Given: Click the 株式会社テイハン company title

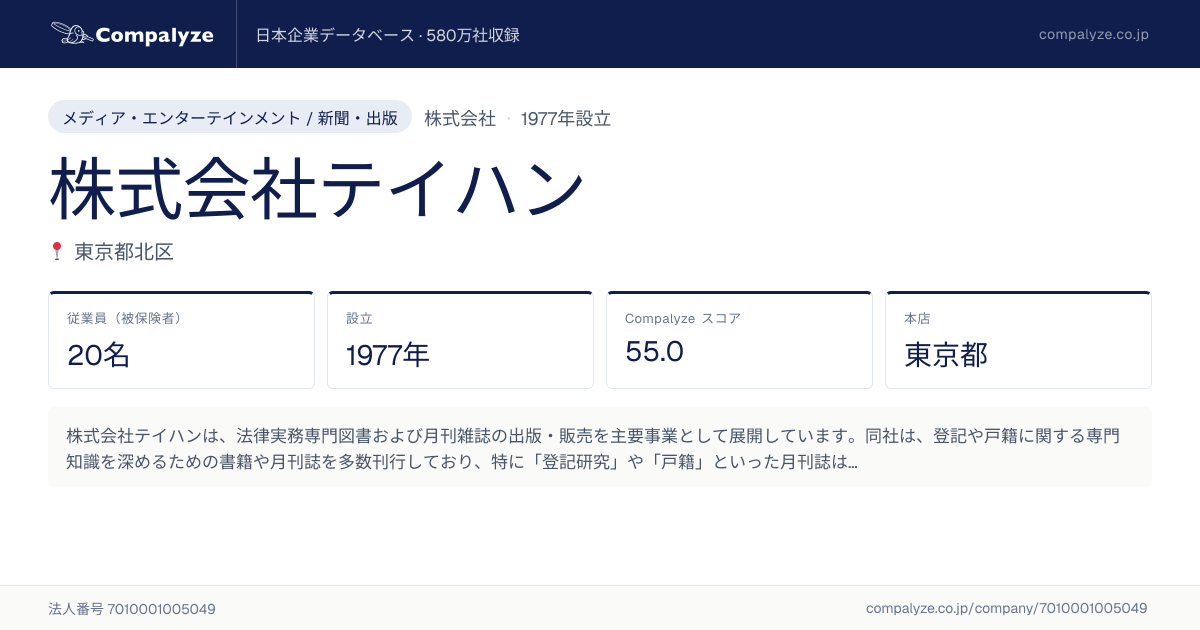Looking at the screenshot, I should [316, 187].
